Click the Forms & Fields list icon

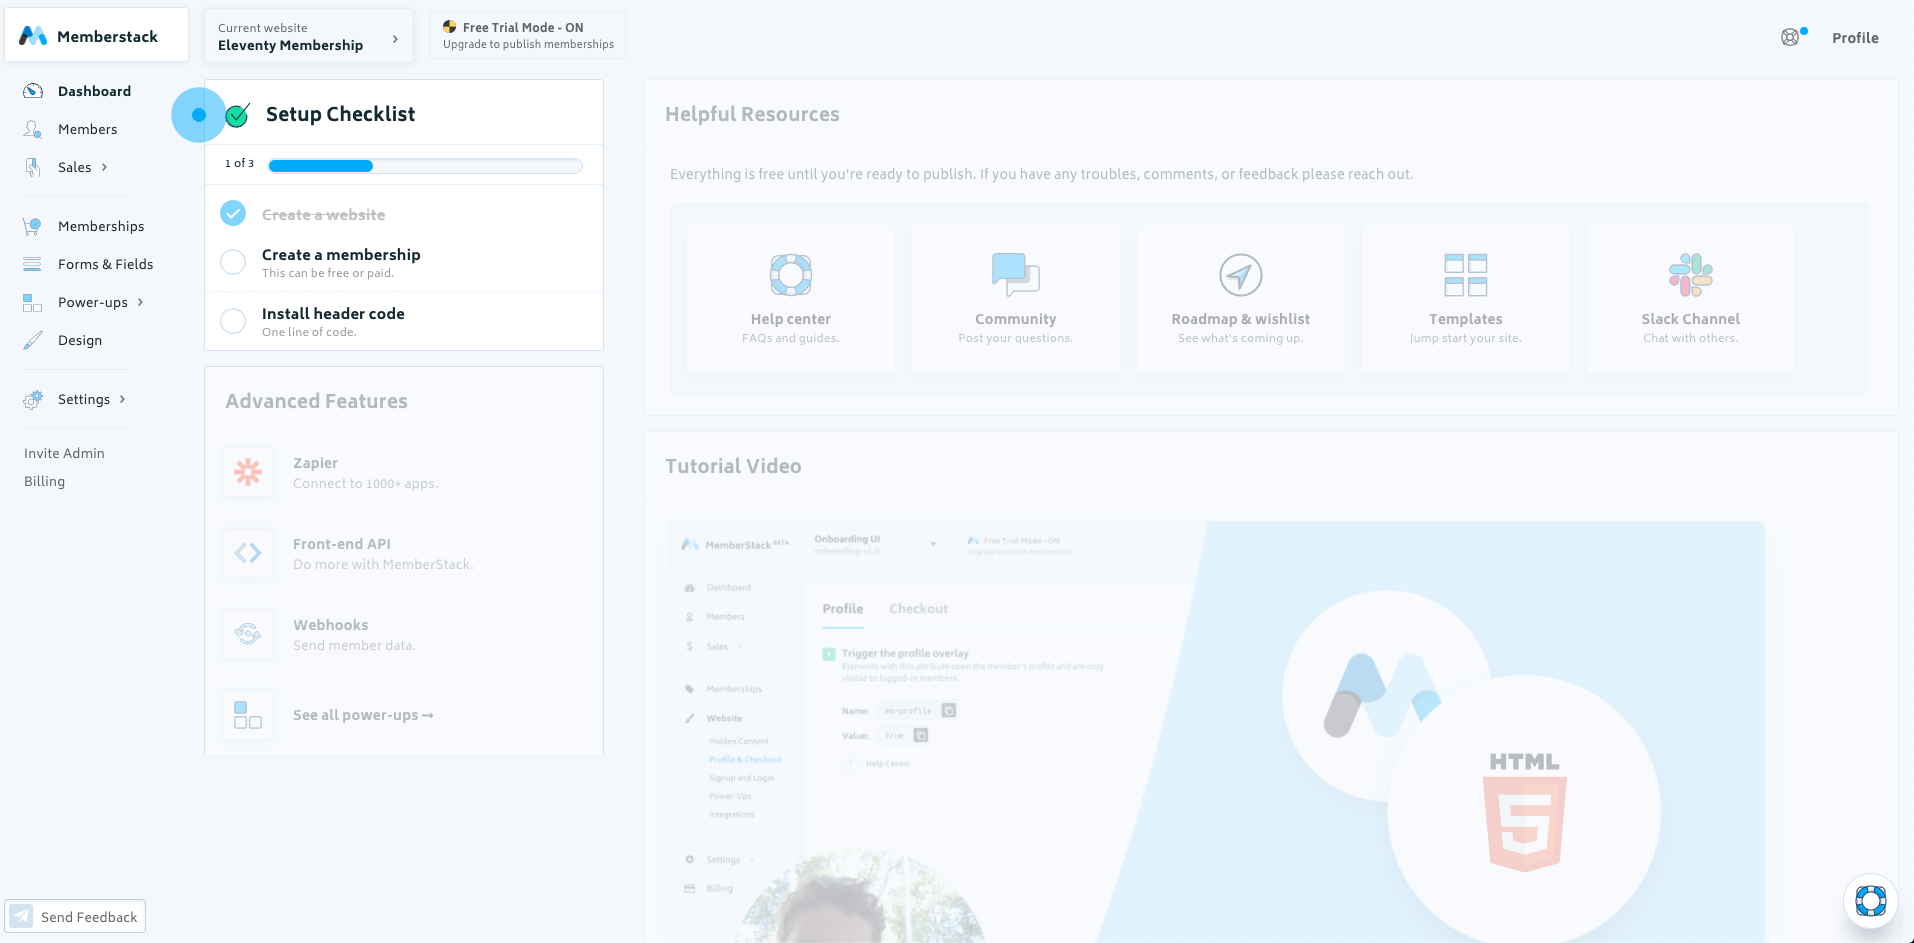click(x=33, y=264)
